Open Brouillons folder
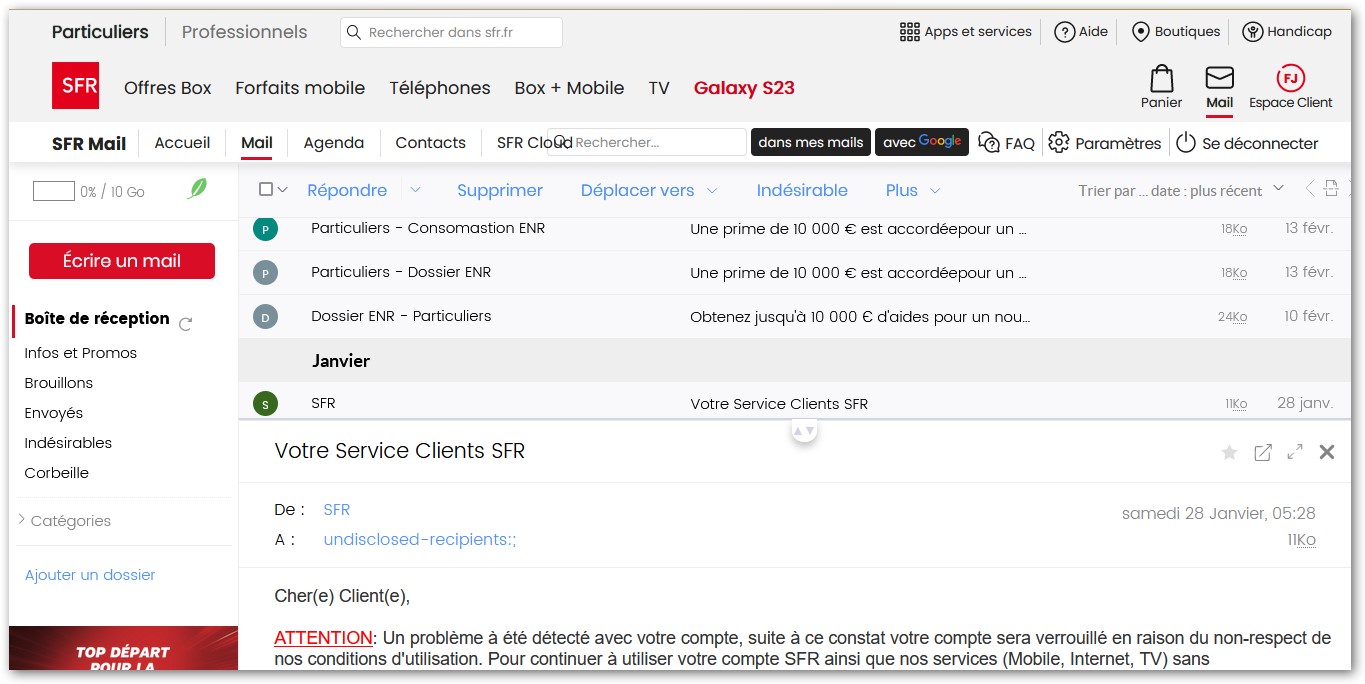1365x684 pixels. 59,383
